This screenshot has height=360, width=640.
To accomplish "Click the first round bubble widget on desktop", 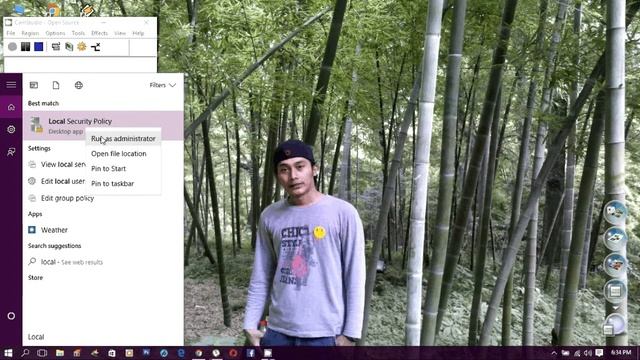I will (x=615, y=212).
